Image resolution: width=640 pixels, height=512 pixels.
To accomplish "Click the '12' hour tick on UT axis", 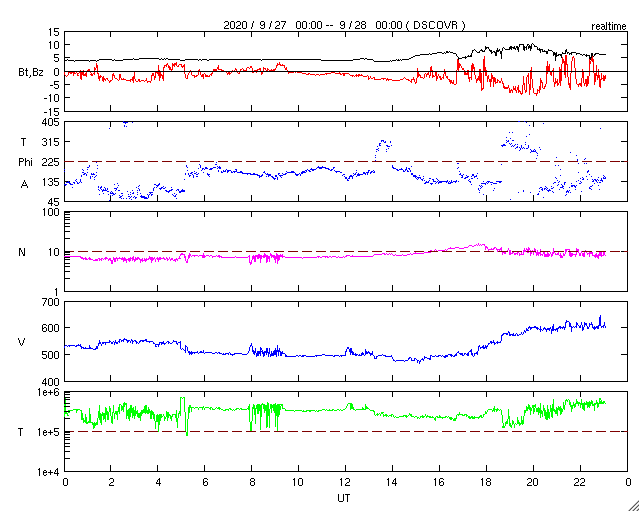I will pos(346,482).
